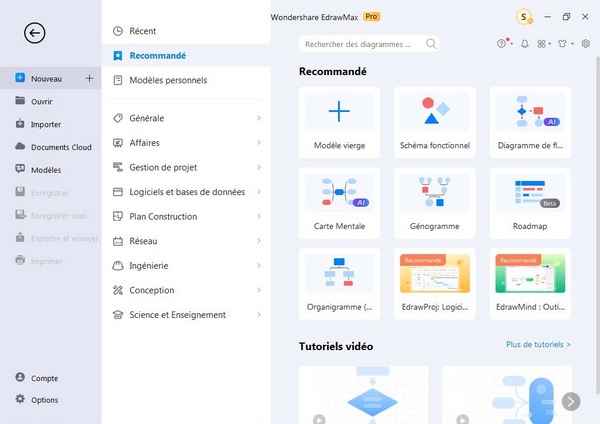
Task: Expand the Conception category chevron
Action: (259, 290)
